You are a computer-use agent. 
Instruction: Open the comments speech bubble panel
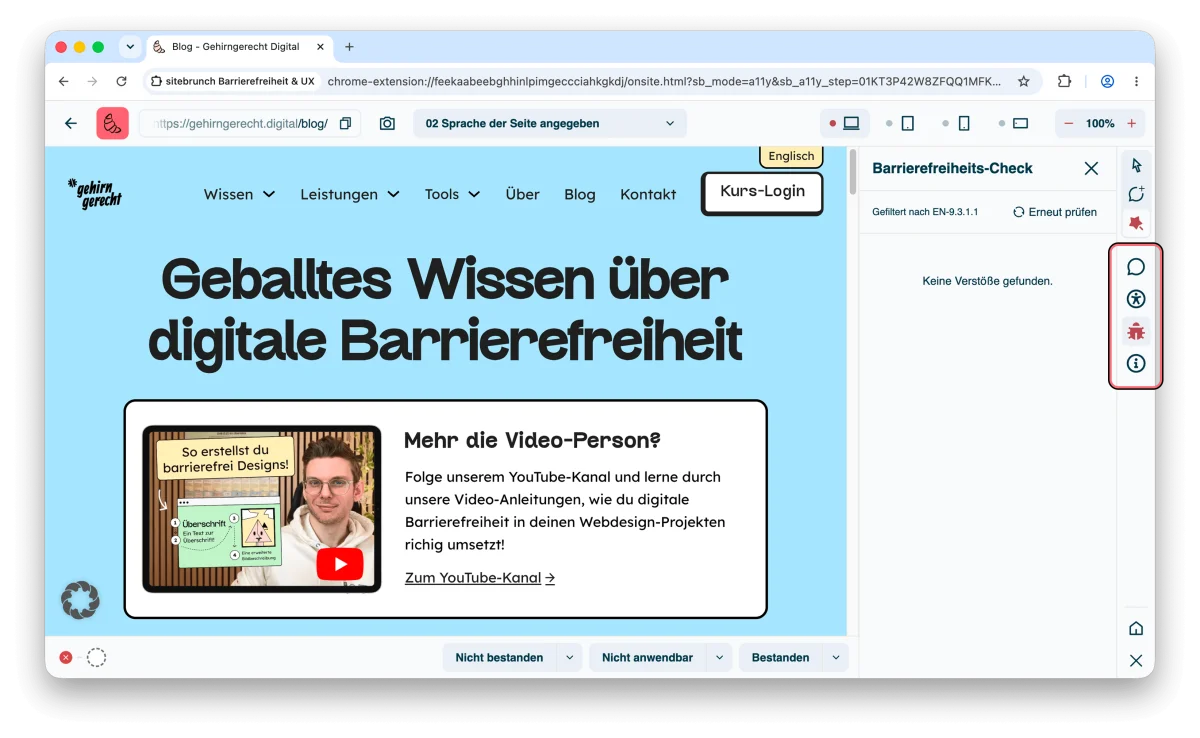click(x=1136, y=267)
